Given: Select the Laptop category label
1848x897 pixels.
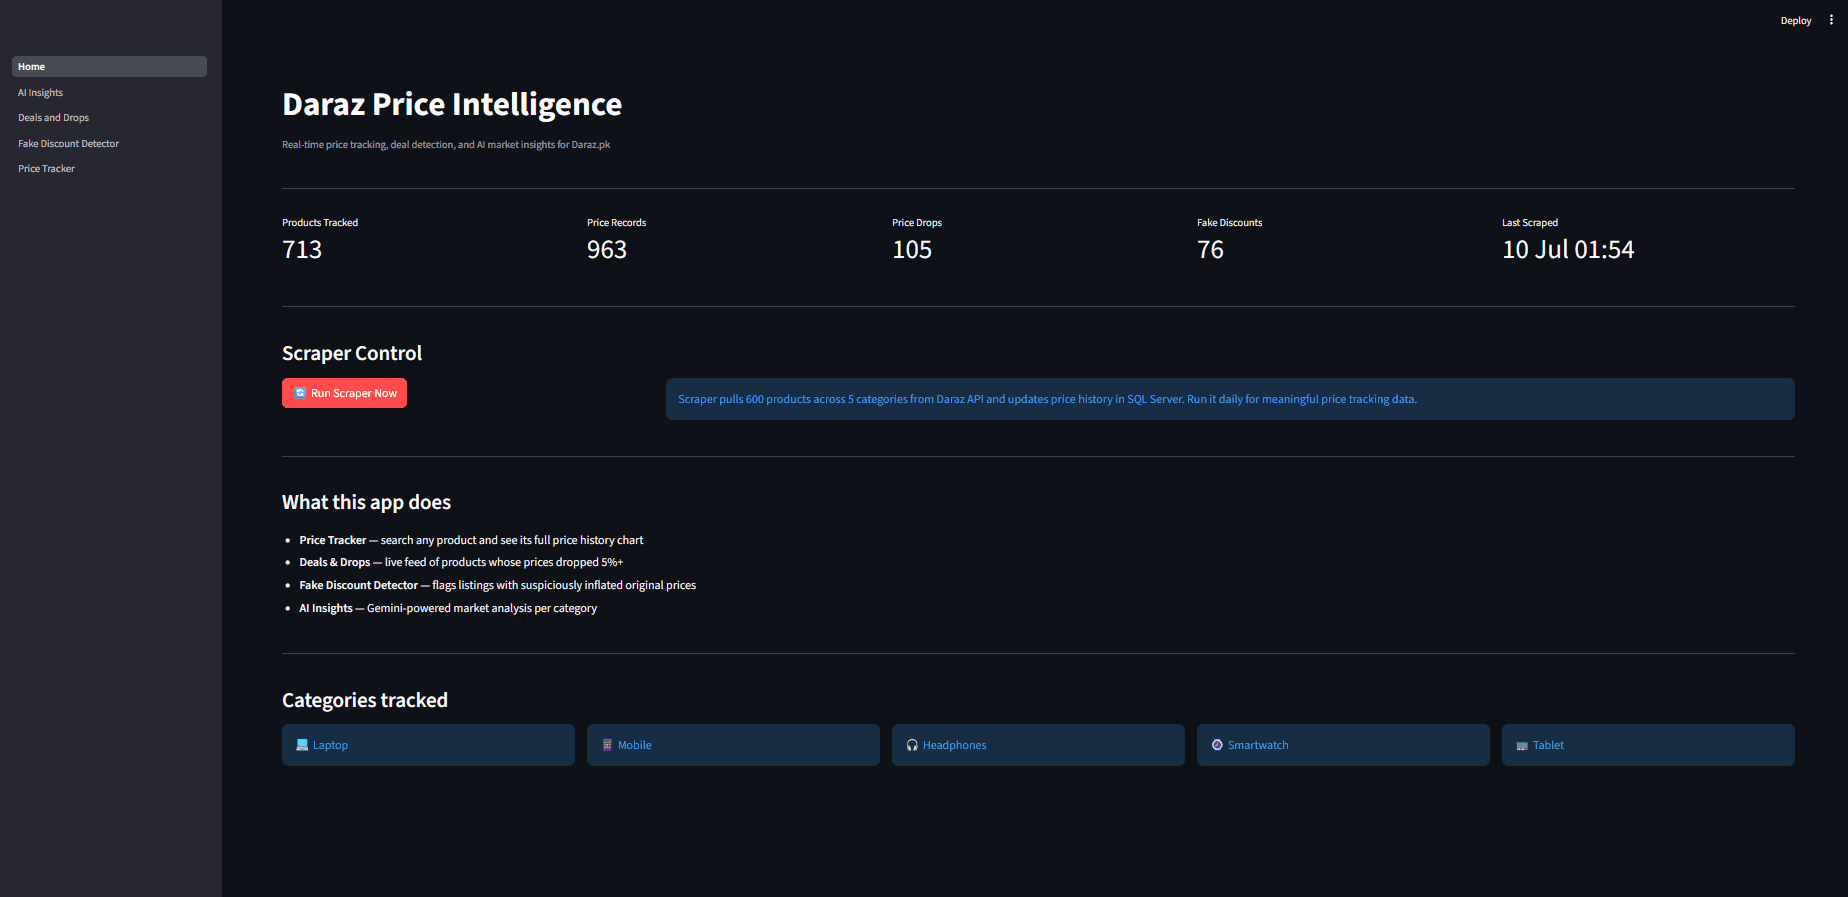Looking at the screenshot, I should tap(330, 745).
